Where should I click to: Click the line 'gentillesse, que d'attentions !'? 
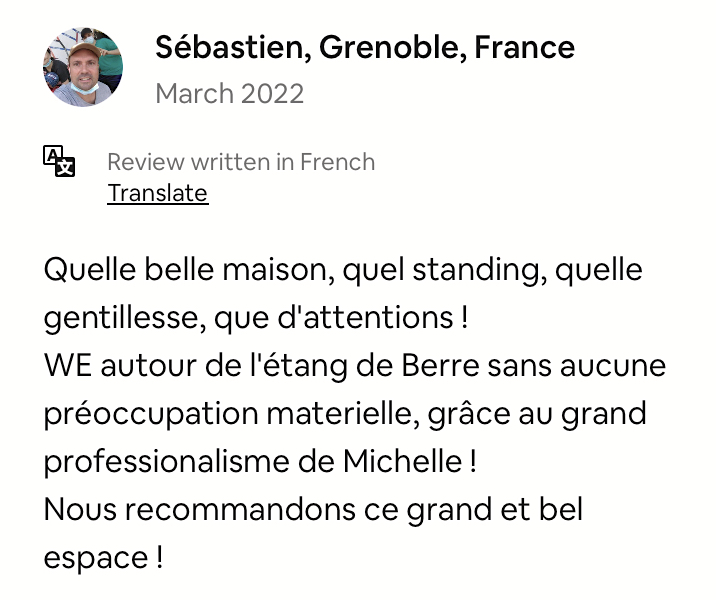pyautogui.click(x=256, y=317)
